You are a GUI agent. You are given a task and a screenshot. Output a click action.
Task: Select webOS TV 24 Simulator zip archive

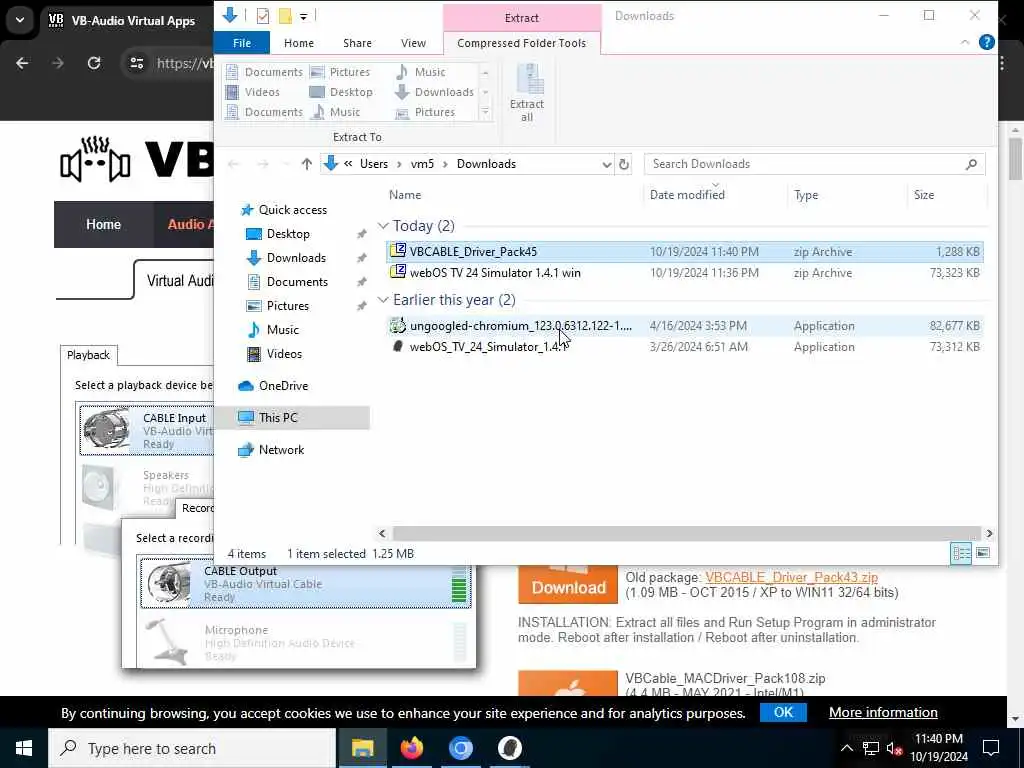pyautogui.click(x=684, y=273)
